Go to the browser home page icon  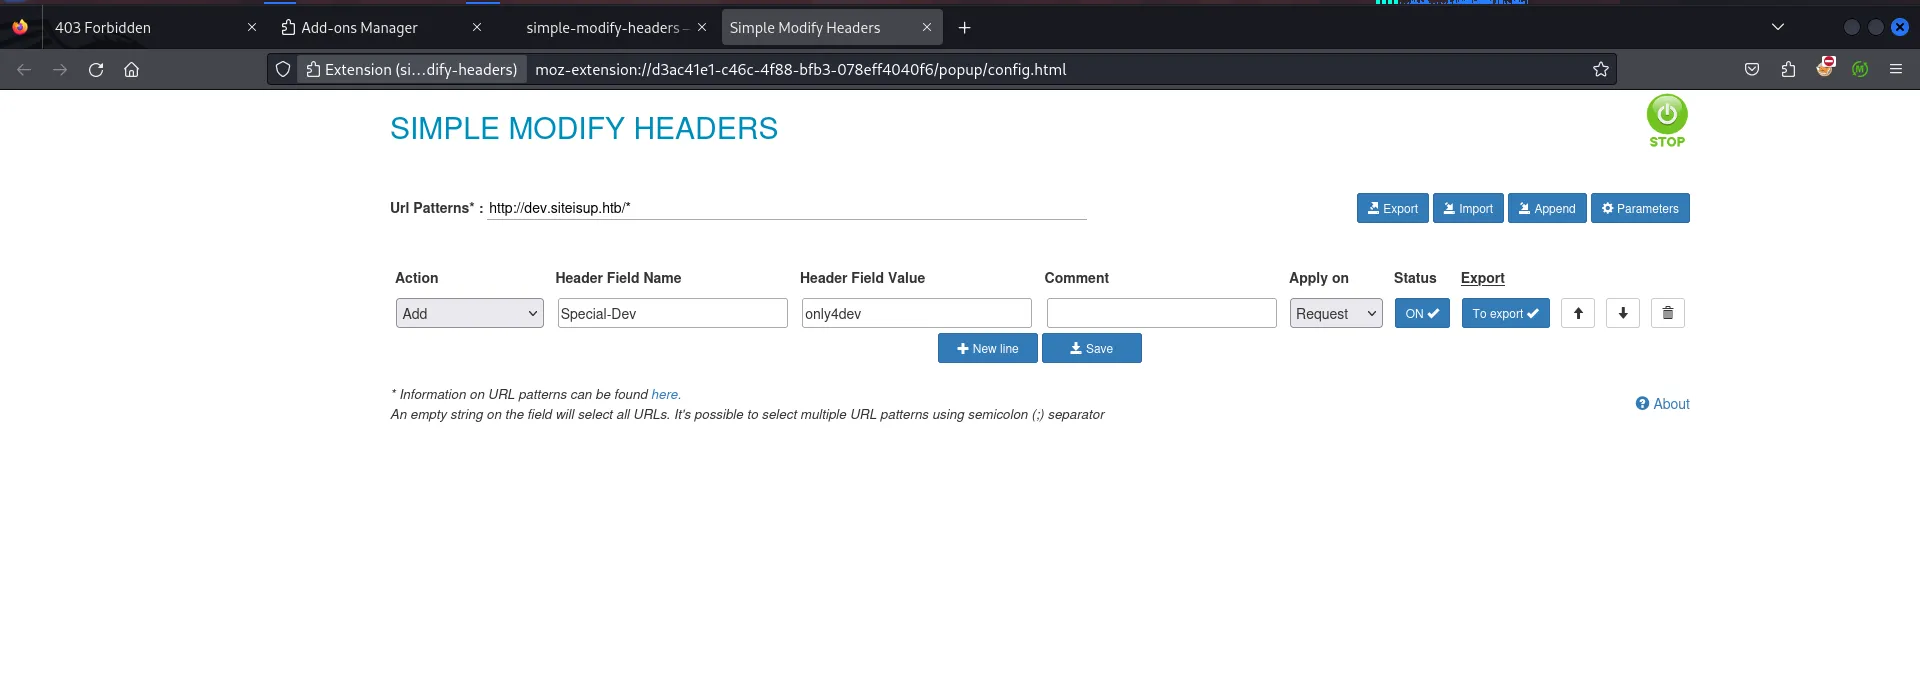132,69
